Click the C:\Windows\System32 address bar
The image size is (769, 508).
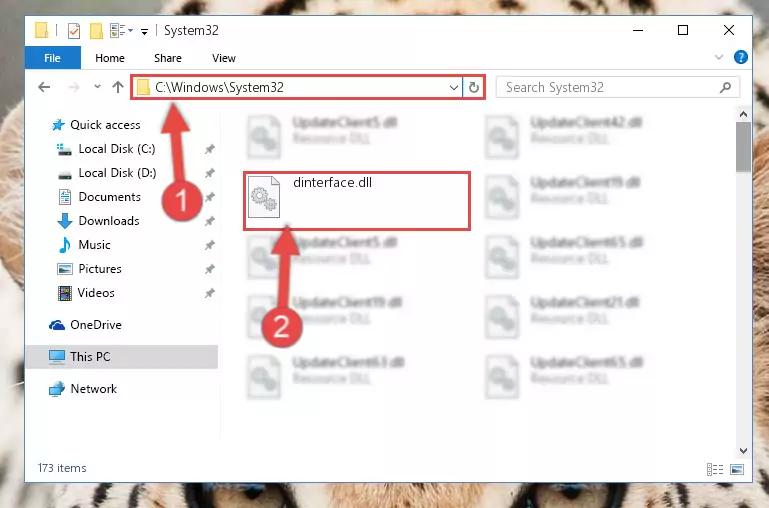297,87
